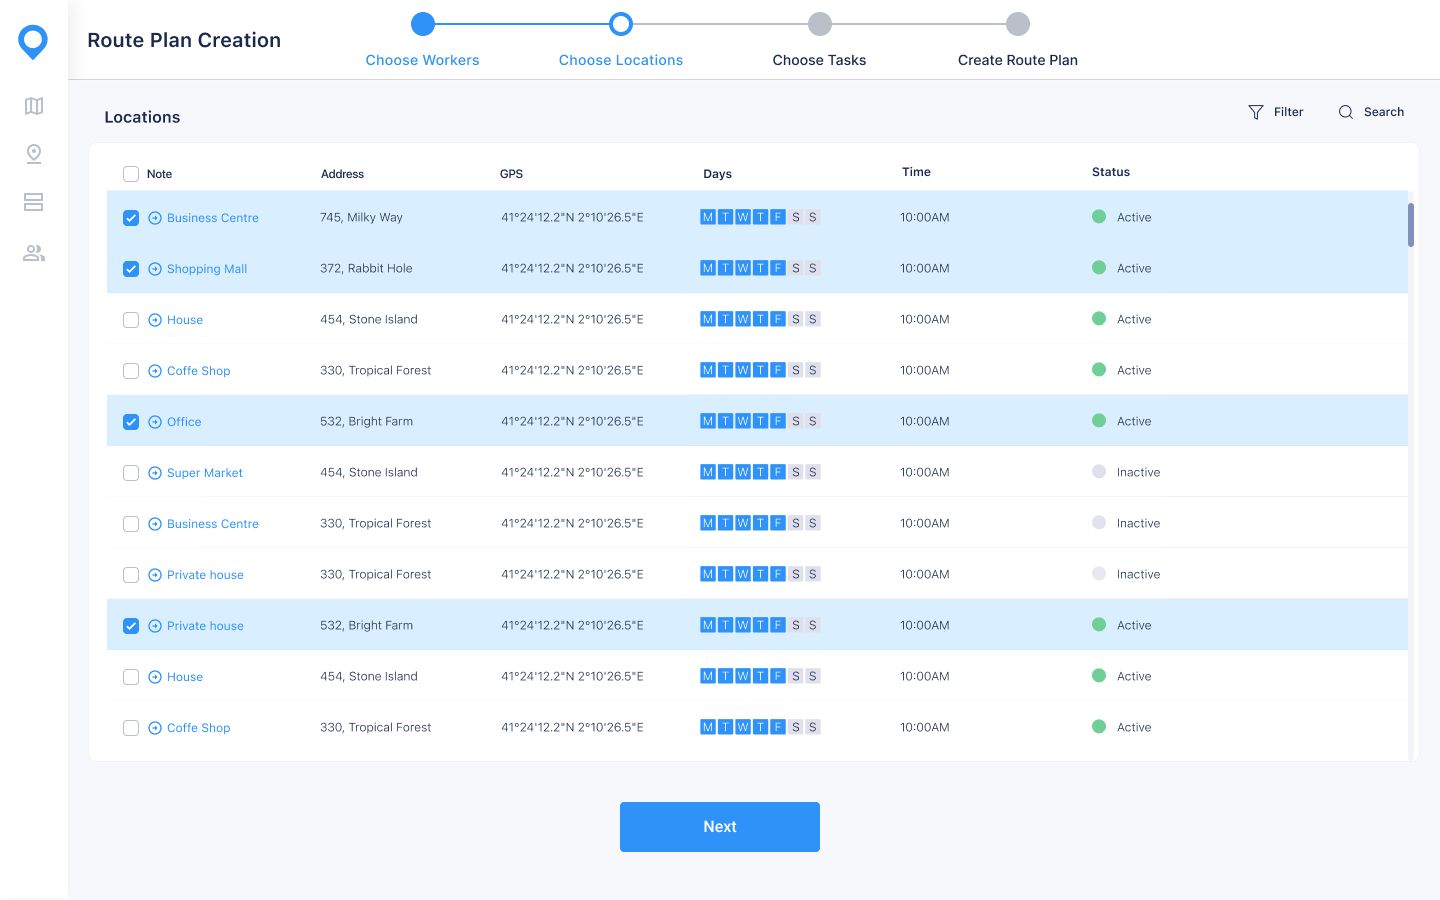This screenshot has height=900, width=1440.
Task: Click the grey Inactive status dot for Super Market
Action: [x=1099, y=472]
